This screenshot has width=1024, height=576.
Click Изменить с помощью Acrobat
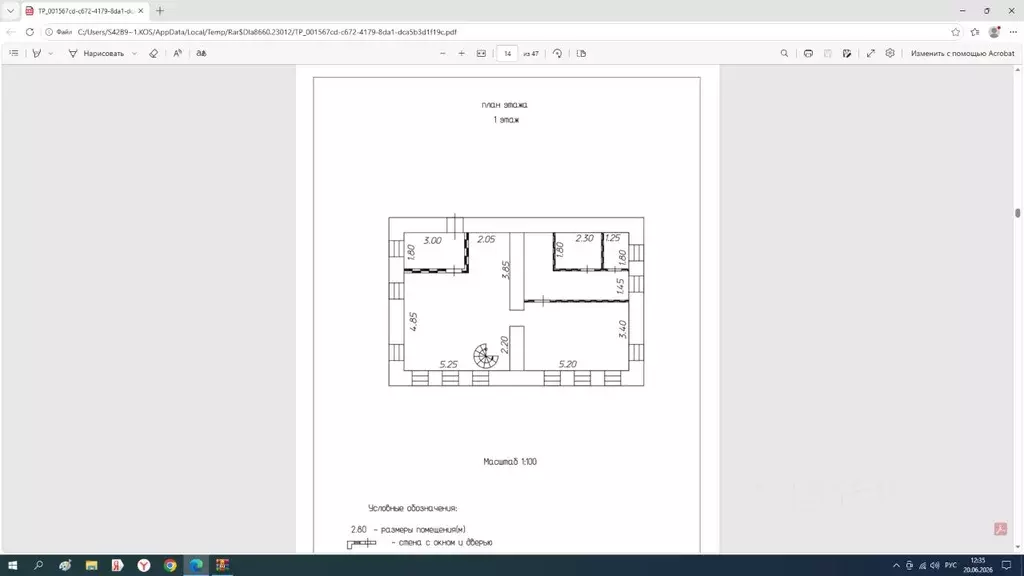pos(963,54)
